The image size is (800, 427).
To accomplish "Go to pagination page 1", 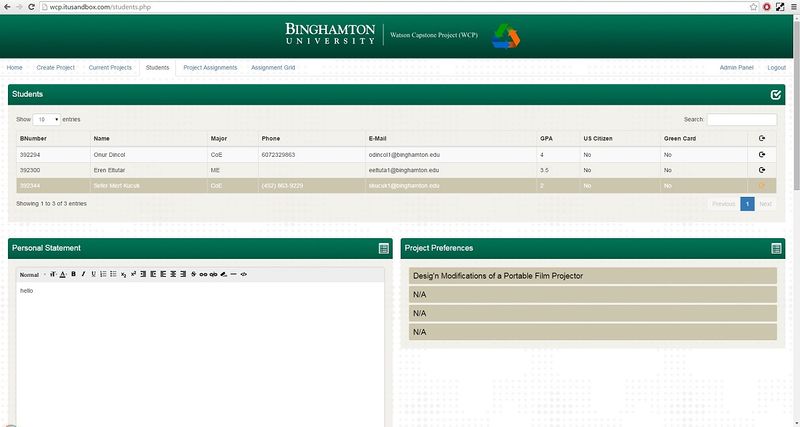I will click(x=746, y=203).
